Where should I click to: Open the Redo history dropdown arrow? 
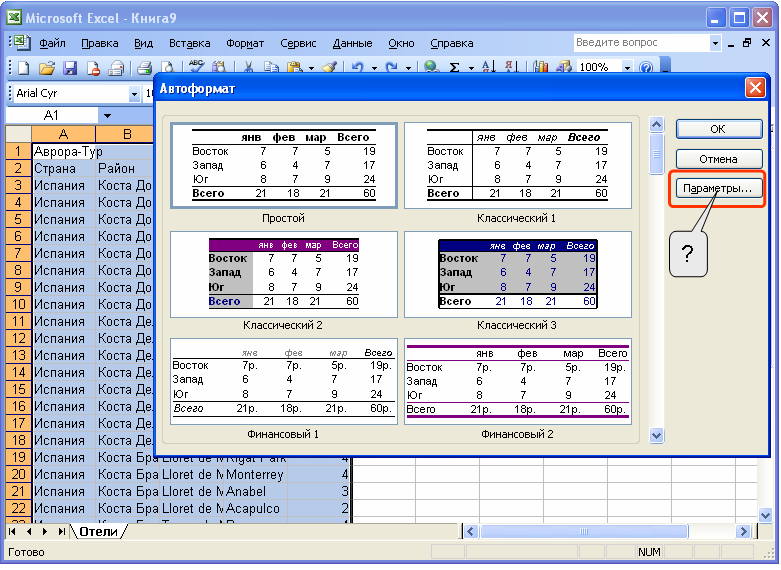(x=408, y=68)
